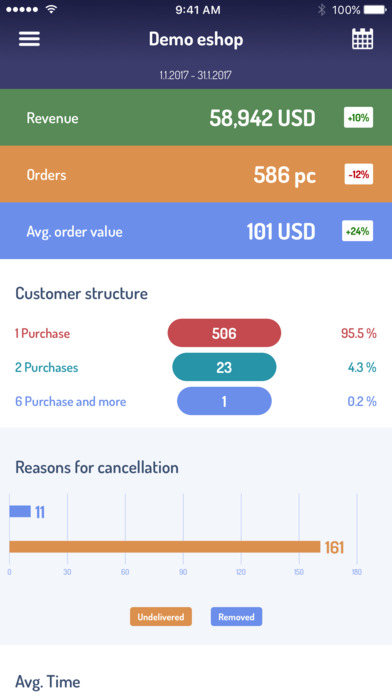
Task: Toggle the Undelivered legend filter
Action: point(161,617)
